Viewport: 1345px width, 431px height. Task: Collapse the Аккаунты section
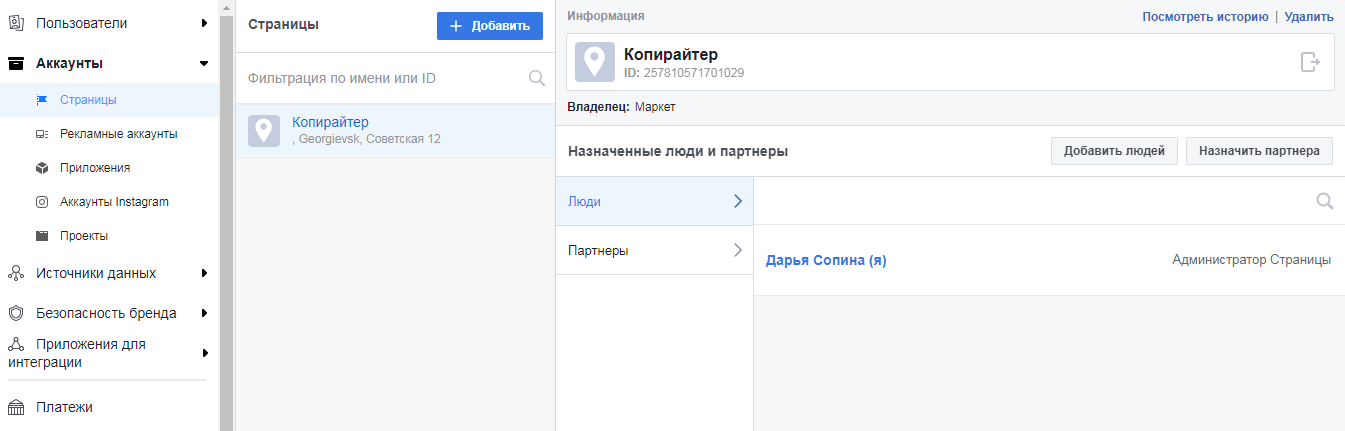point(204,63)
